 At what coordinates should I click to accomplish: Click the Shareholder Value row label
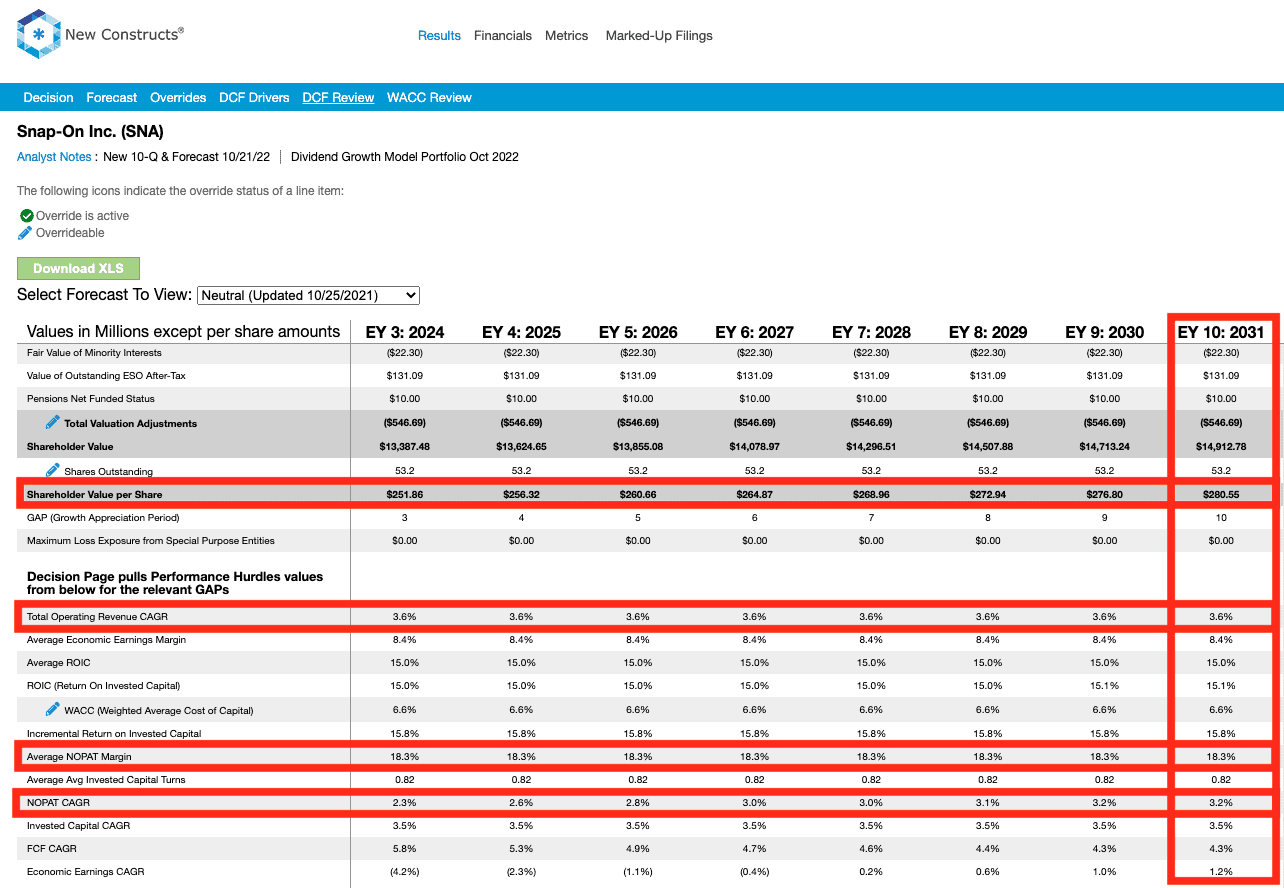tap(70, 447)
